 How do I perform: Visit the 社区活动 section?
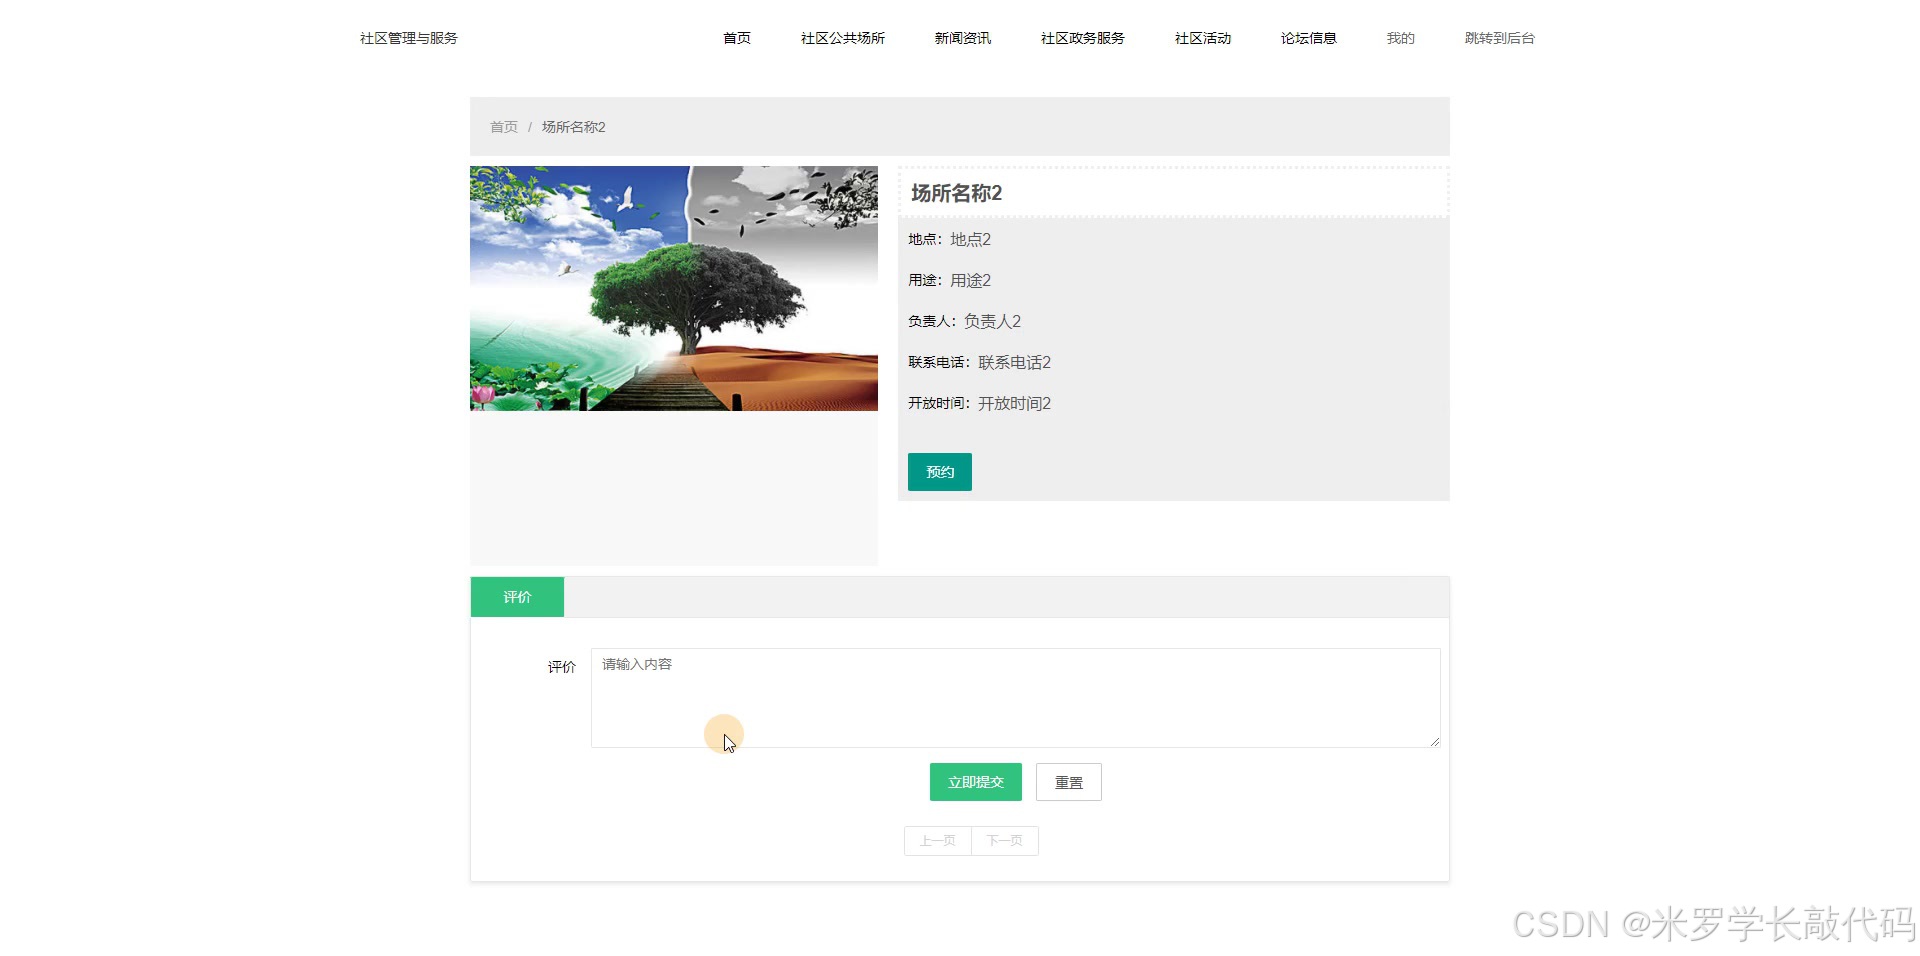[1201, 38]
